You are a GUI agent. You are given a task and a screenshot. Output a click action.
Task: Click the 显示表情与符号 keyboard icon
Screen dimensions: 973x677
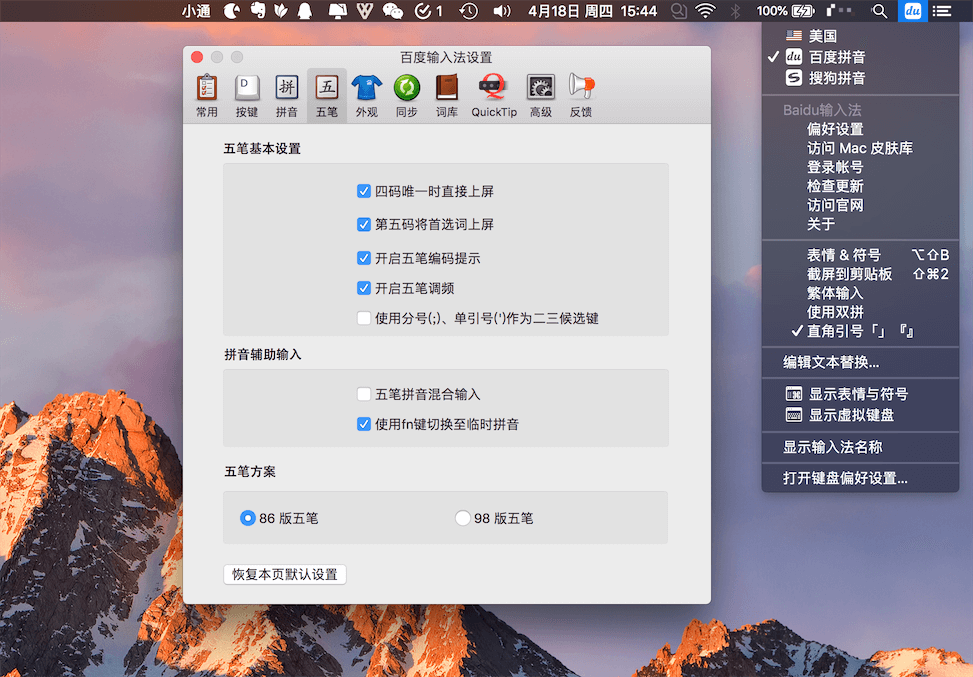pyautogui.click(x=794, y=394)
